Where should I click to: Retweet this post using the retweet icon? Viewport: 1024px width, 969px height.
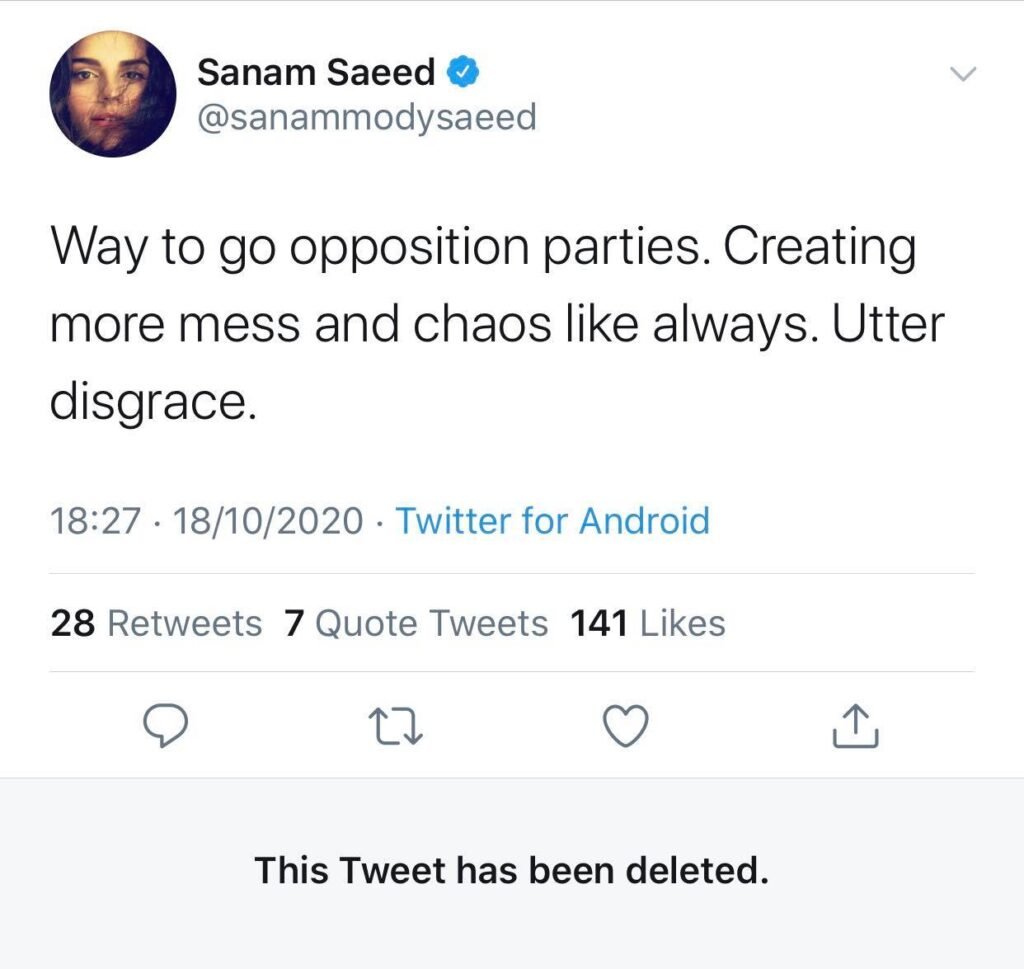tap(395, 727)
